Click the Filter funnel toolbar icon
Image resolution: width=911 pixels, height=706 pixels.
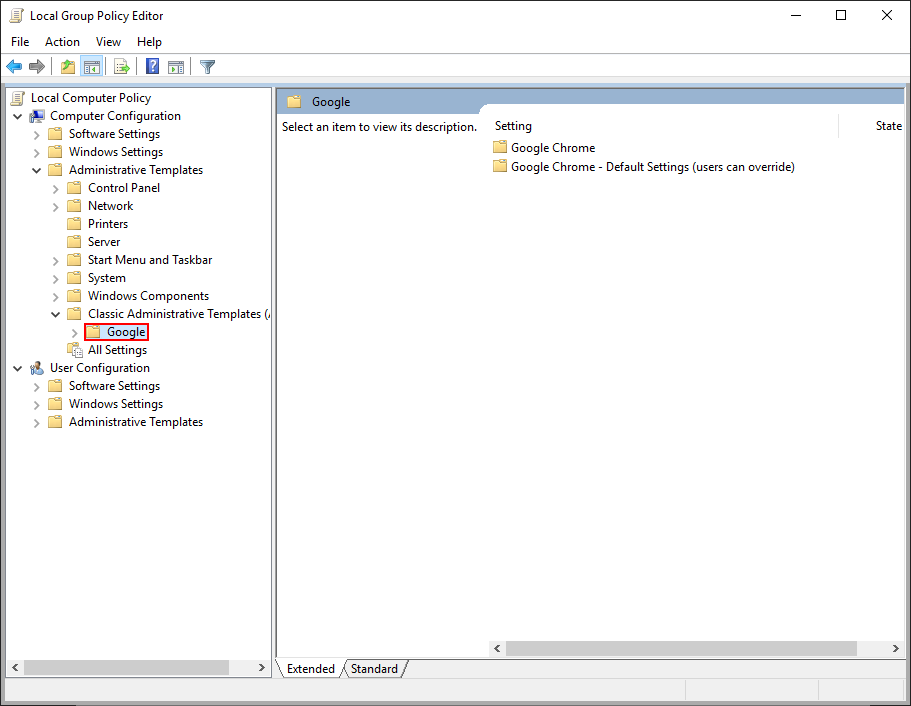[x=207, y=67]
